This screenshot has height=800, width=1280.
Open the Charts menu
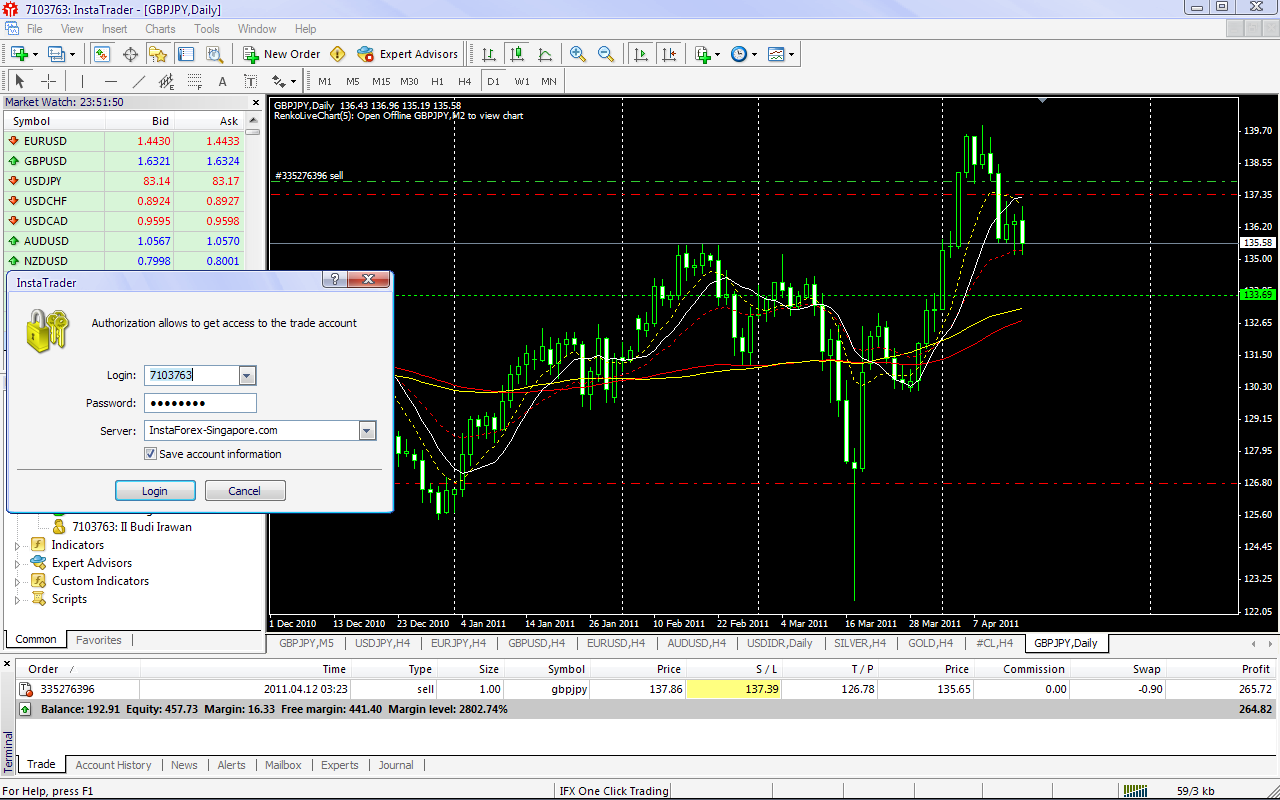(x=160, y=29)
